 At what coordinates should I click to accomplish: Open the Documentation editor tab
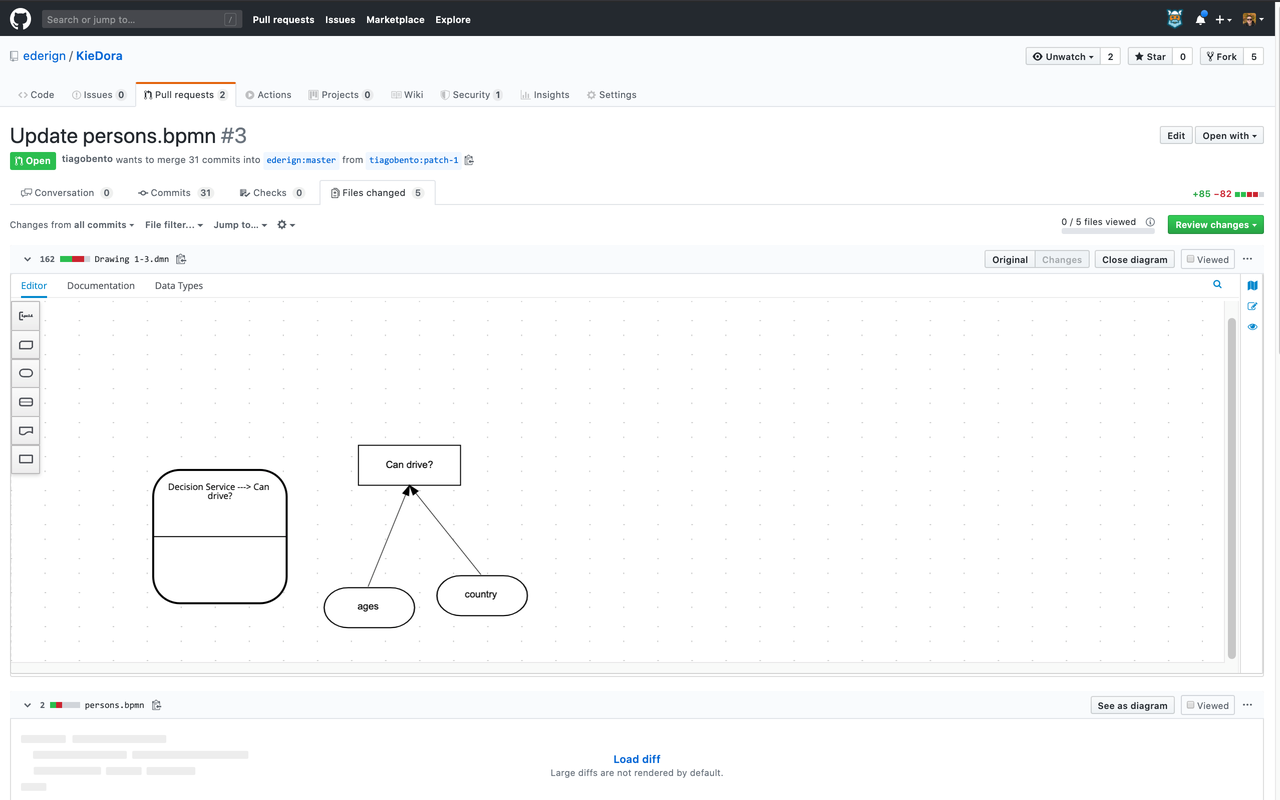pyautogui.click(x=101, y=286)
